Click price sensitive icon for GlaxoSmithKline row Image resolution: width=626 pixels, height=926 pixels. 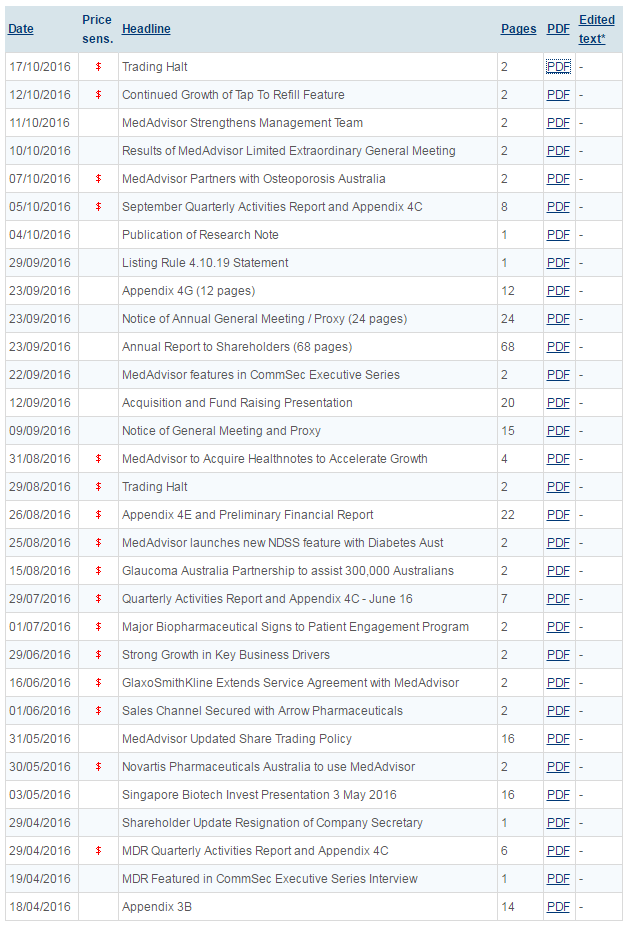click(98, 683)
